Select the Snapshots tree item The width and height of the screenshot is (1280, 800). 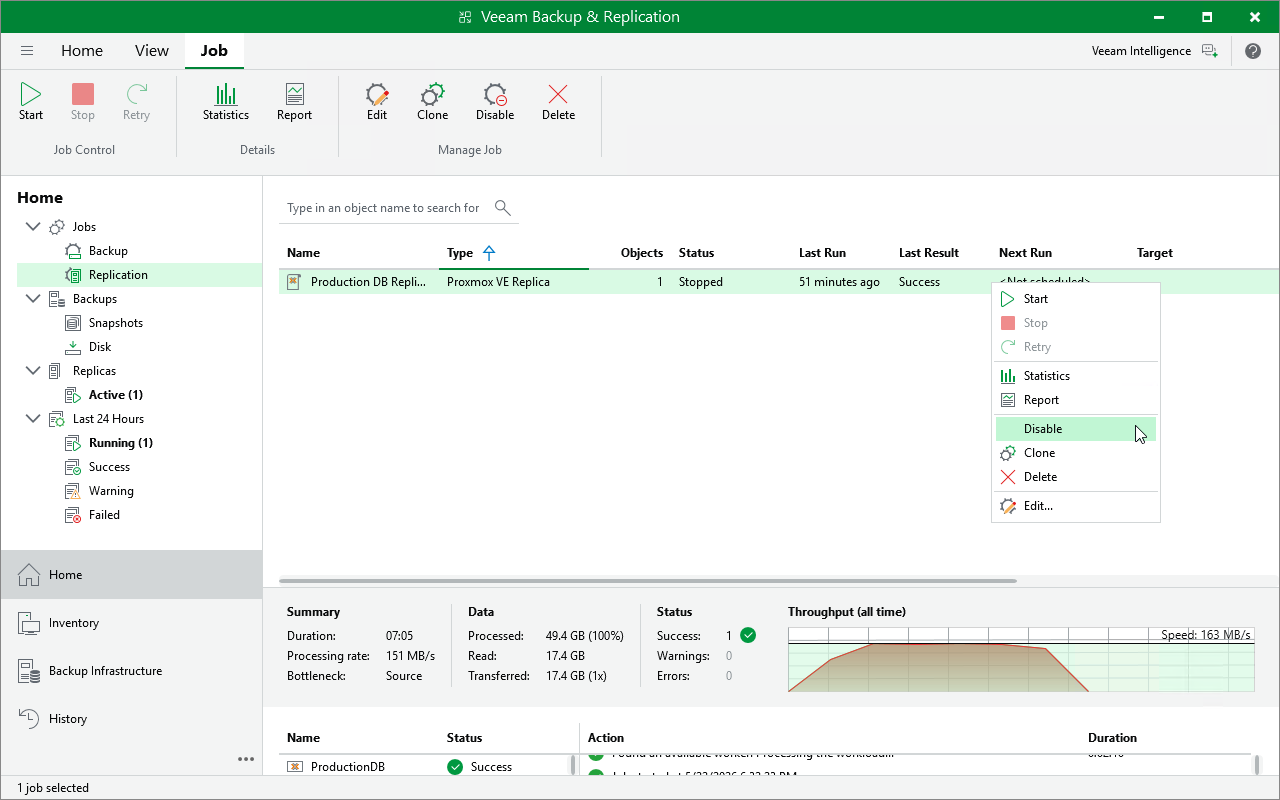point(115,323)
